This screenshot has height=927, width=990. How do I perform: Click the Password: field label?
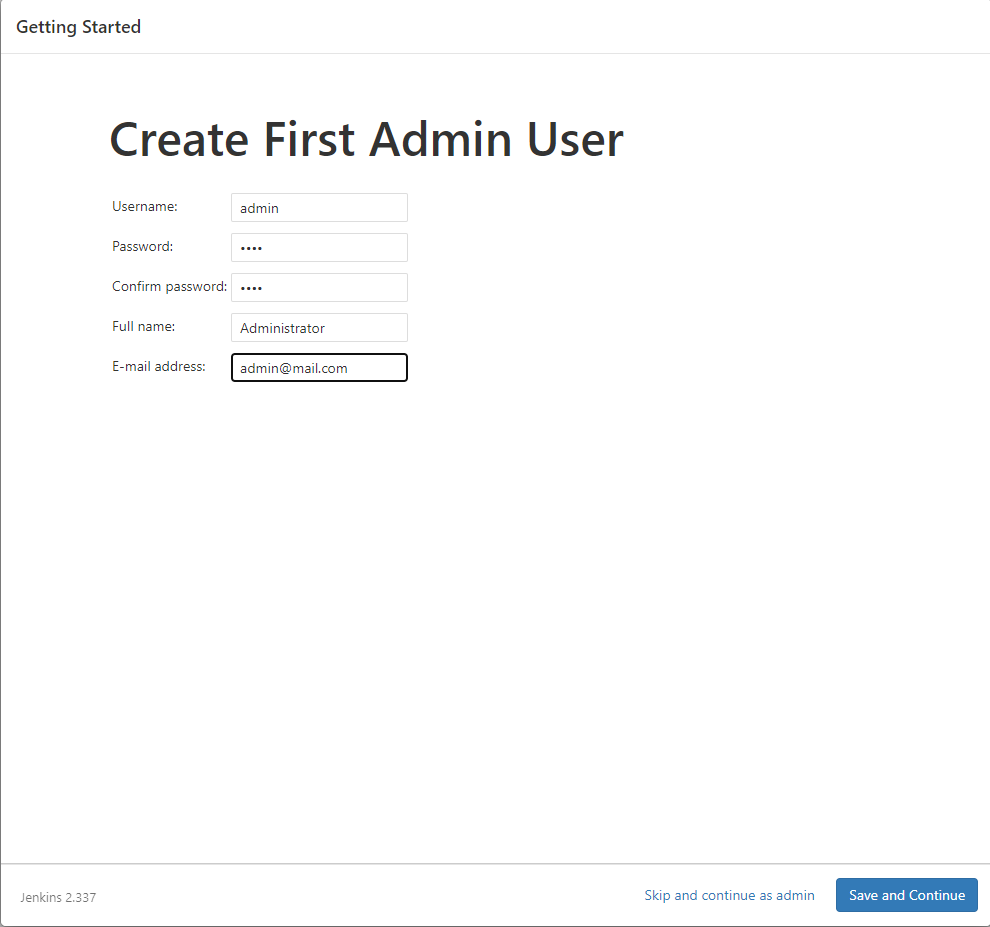[142, 246]
